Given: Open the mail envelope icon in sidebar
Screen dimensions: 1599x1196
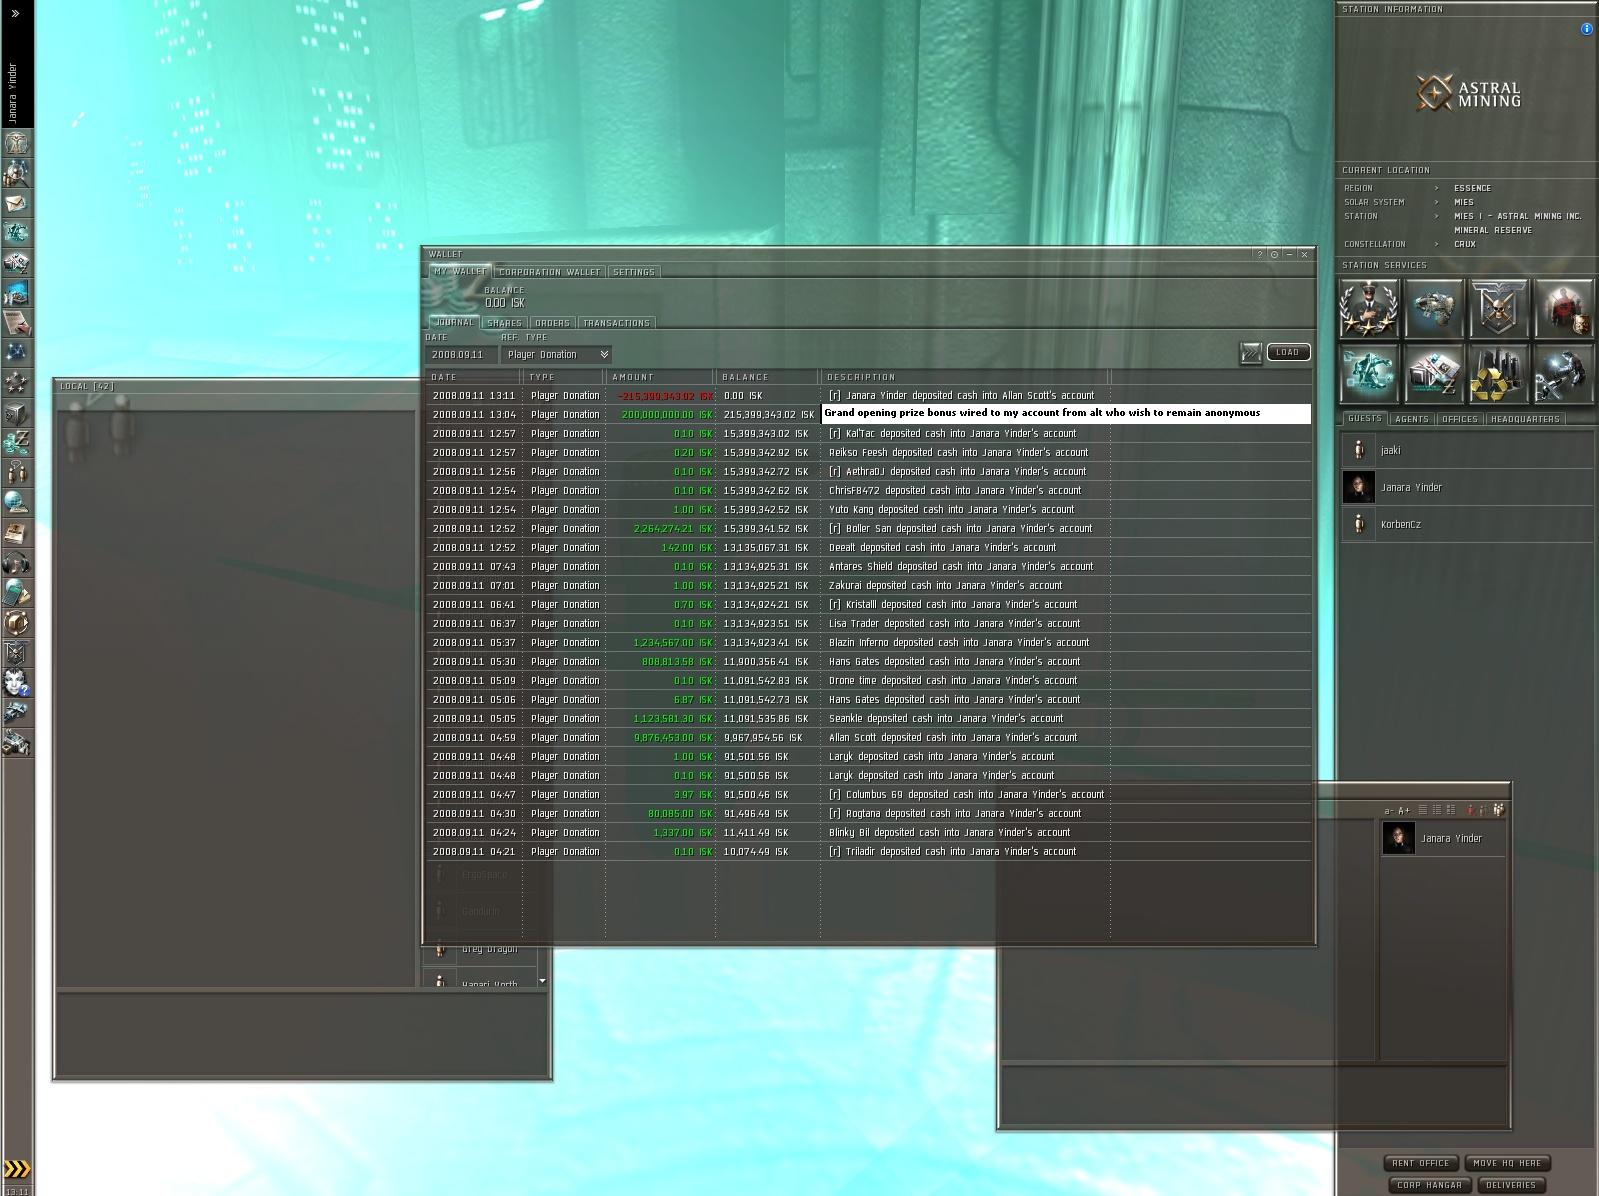Looking at the screenshot, I should click(x=16, y=203).
